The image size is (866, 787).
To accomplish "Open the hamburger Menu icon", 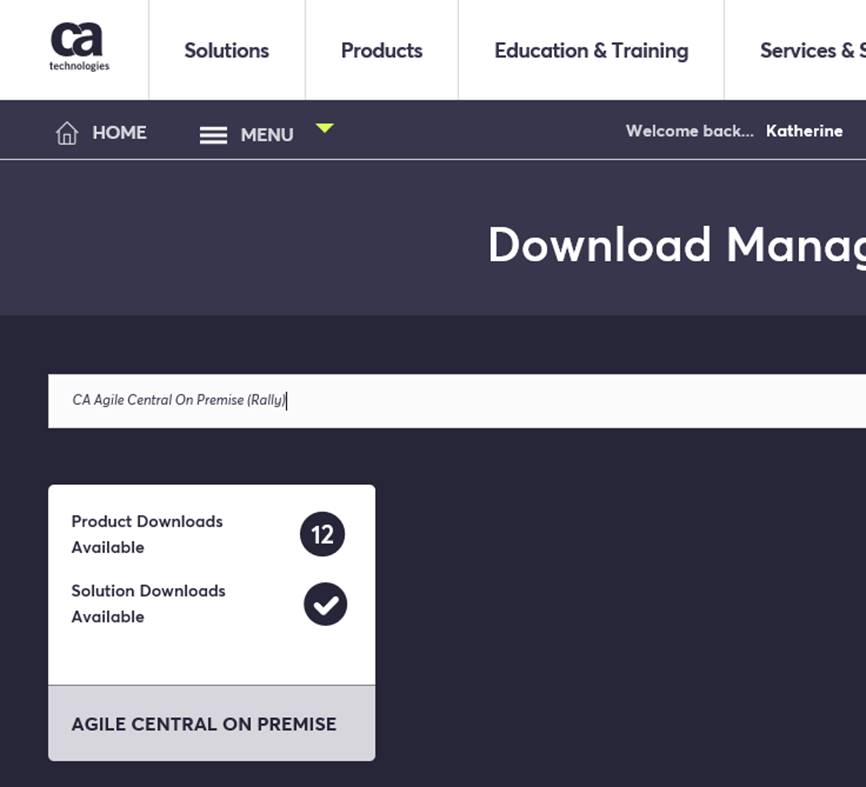I will click(213, 135).
